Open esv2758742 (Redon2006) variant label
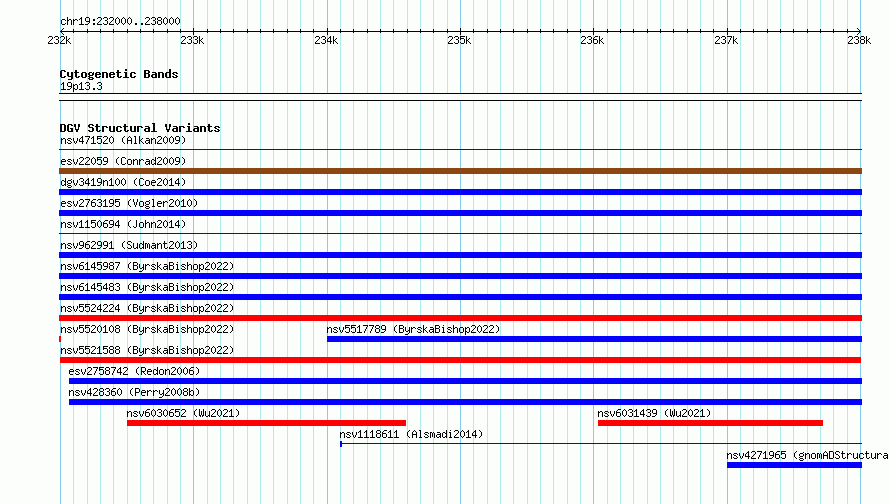The image size is (890, 504). pyautogui.click(x=135, y=371)
